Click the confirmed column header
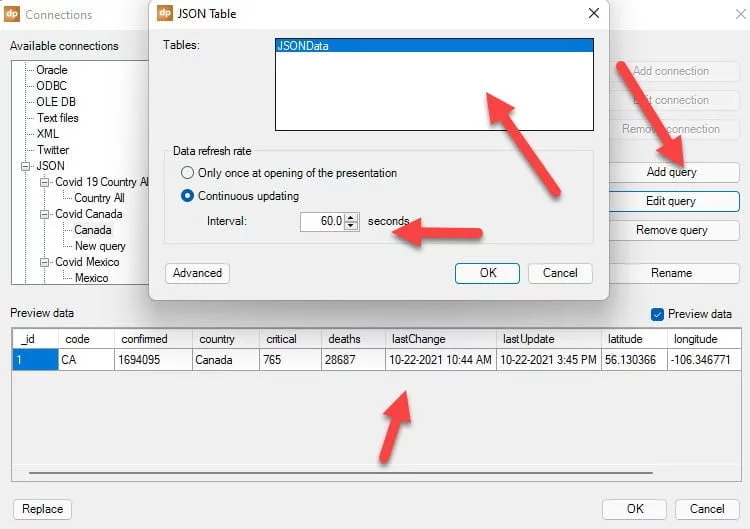 (x=154, y=339)
